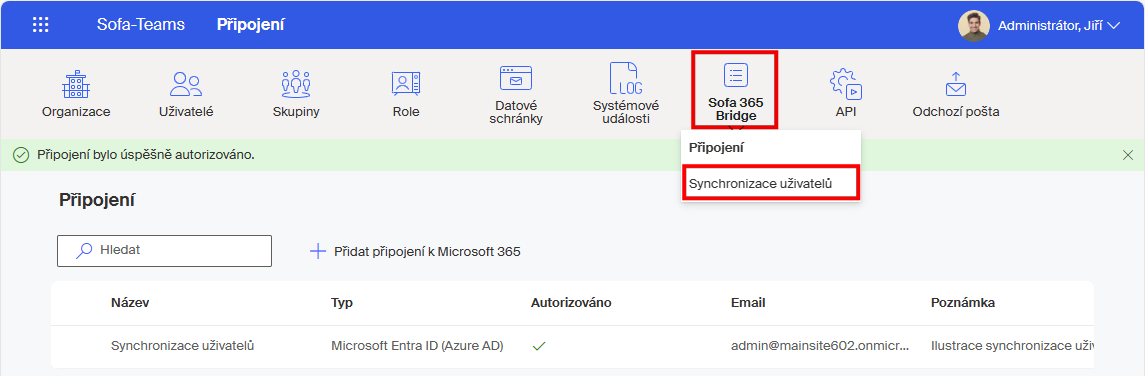Viewport: 1145px width, 376px height.
Task: Sort by the Poznámka column header
Action: point(963,302)
